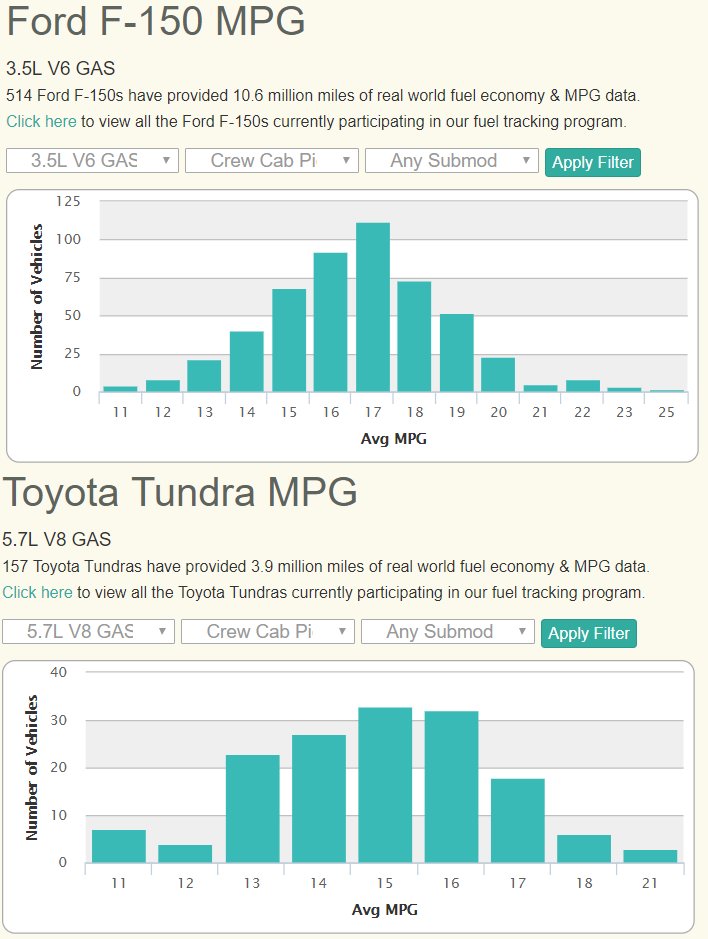Viewport: 708px width, 939px height.
Task: Open the Tundra Crew Cab Pickup body dropdown
Action: [268, 631]
